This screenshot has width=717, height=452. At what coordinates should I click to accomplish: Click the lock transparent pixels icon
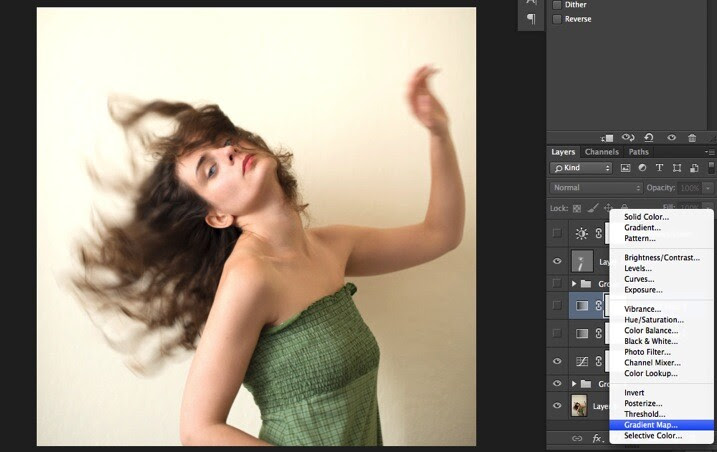tap(577, 209)
